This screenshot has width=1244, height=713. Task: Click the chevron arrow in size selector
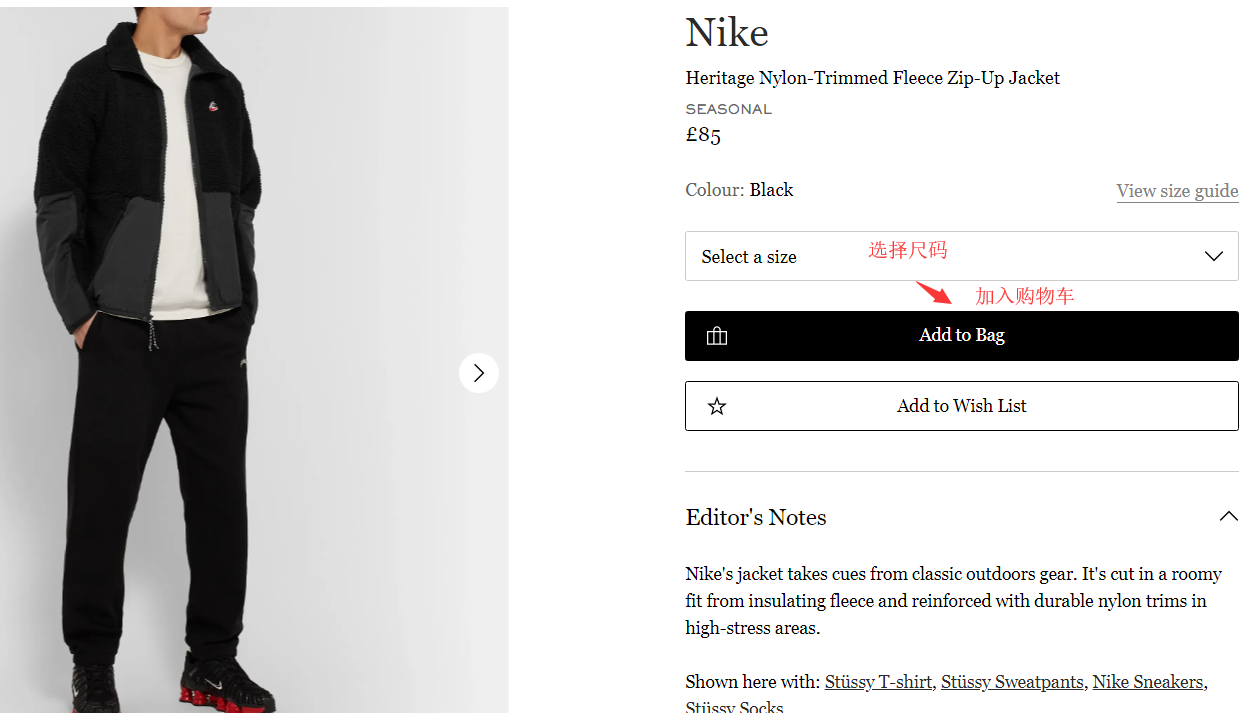1214,256
